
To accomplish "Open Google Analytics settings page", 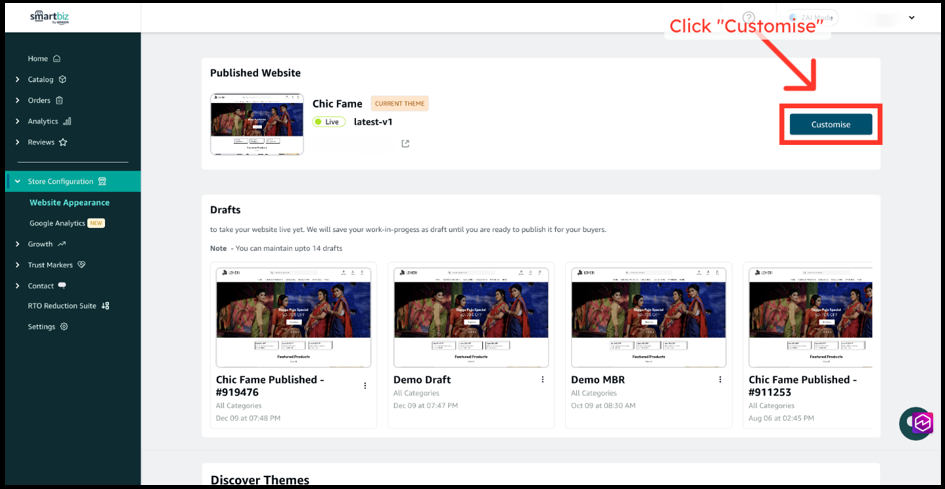I will (x=57, y=223).
